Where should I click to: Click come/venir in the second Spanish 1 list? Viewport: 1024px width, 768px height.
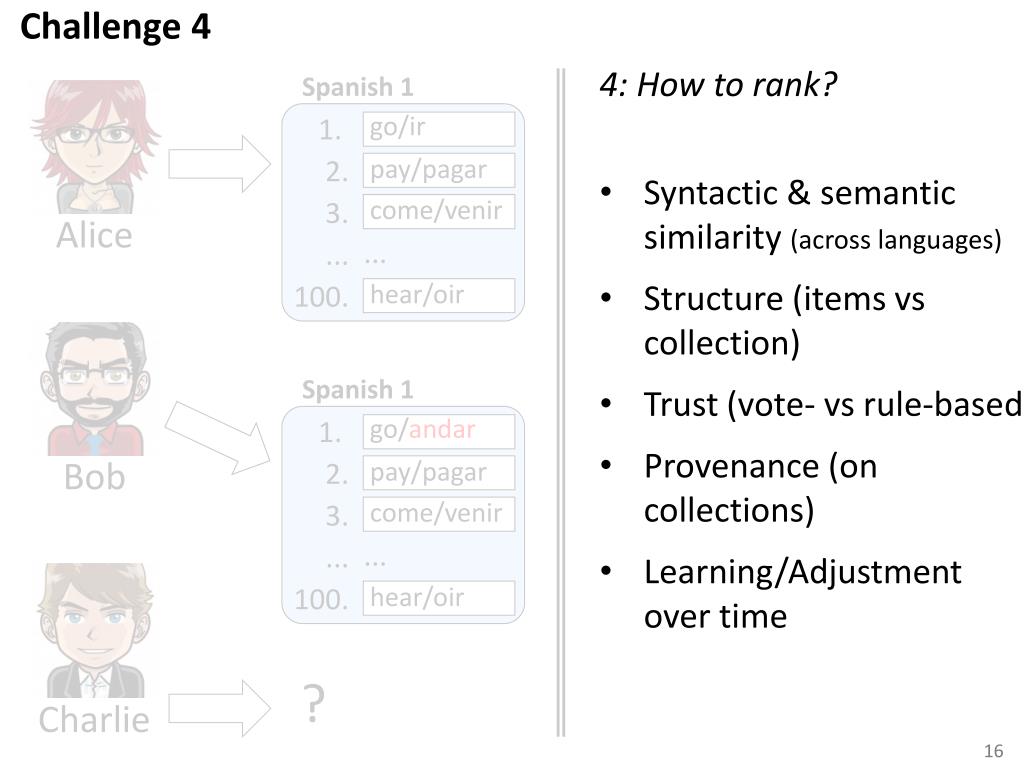439,514
